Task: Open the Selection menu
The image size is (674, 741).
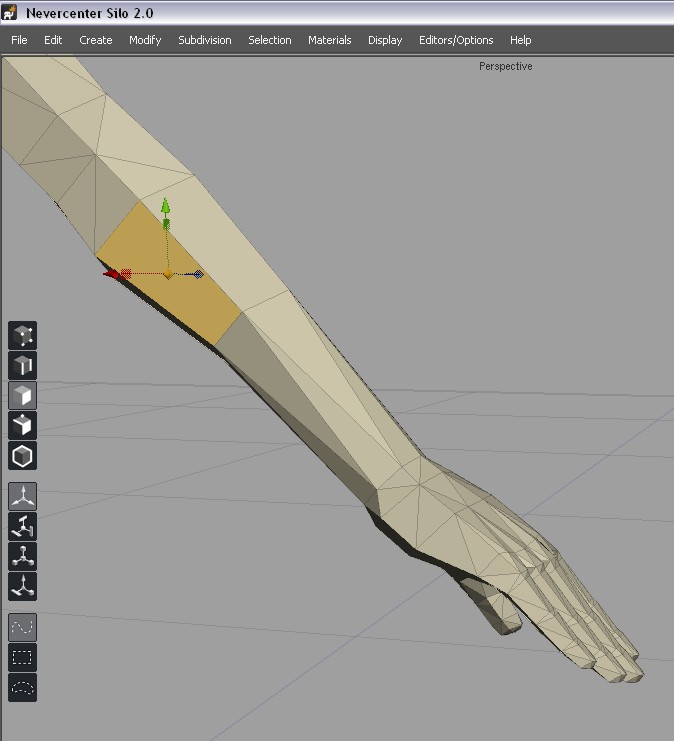Action: pos(270,40)
